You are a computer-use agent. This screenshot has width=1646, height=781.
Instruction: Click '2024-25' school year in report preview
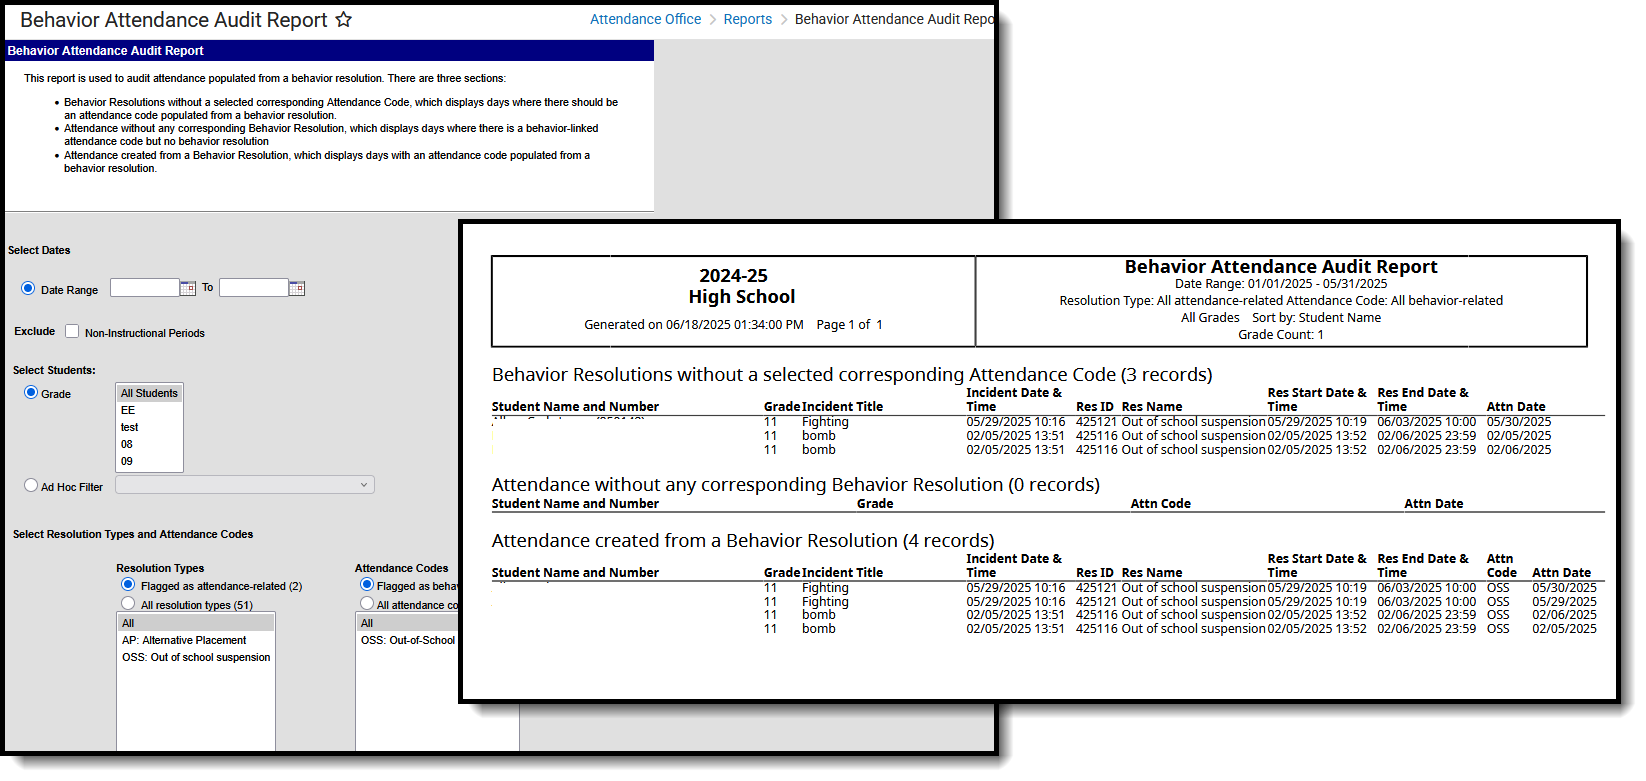(733, 276)
